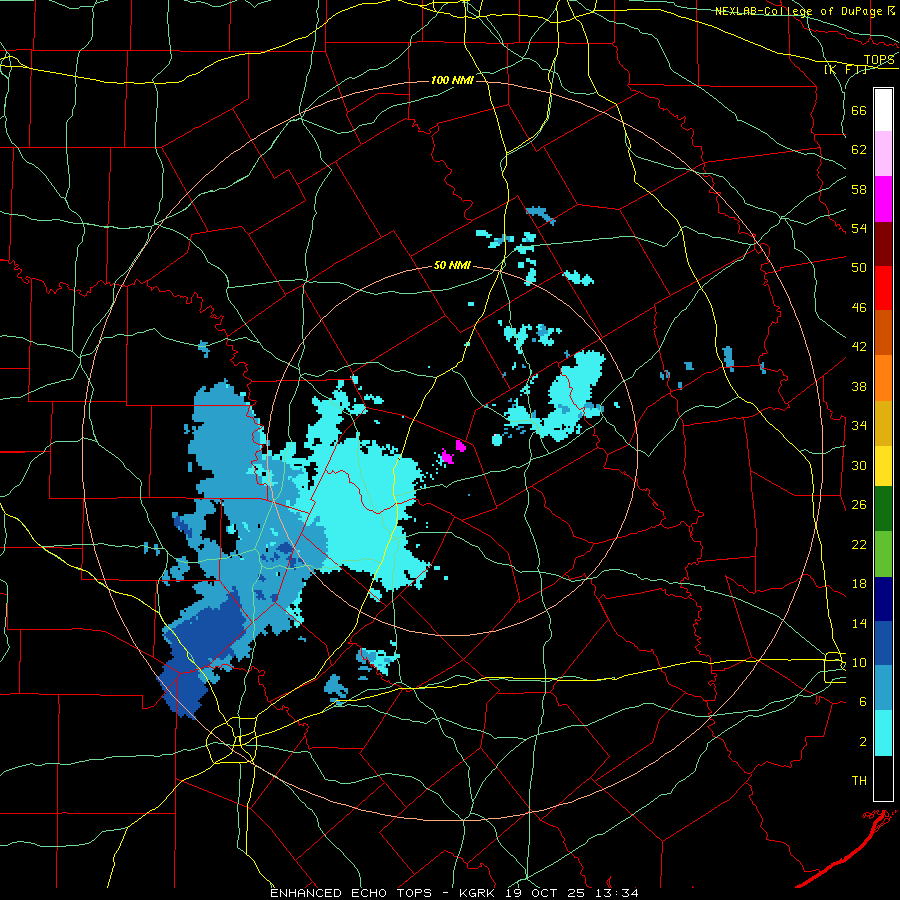This screenshot has height=900, width=900.
Task: Click the legend value "22"
Action: (x=859, y=544)
